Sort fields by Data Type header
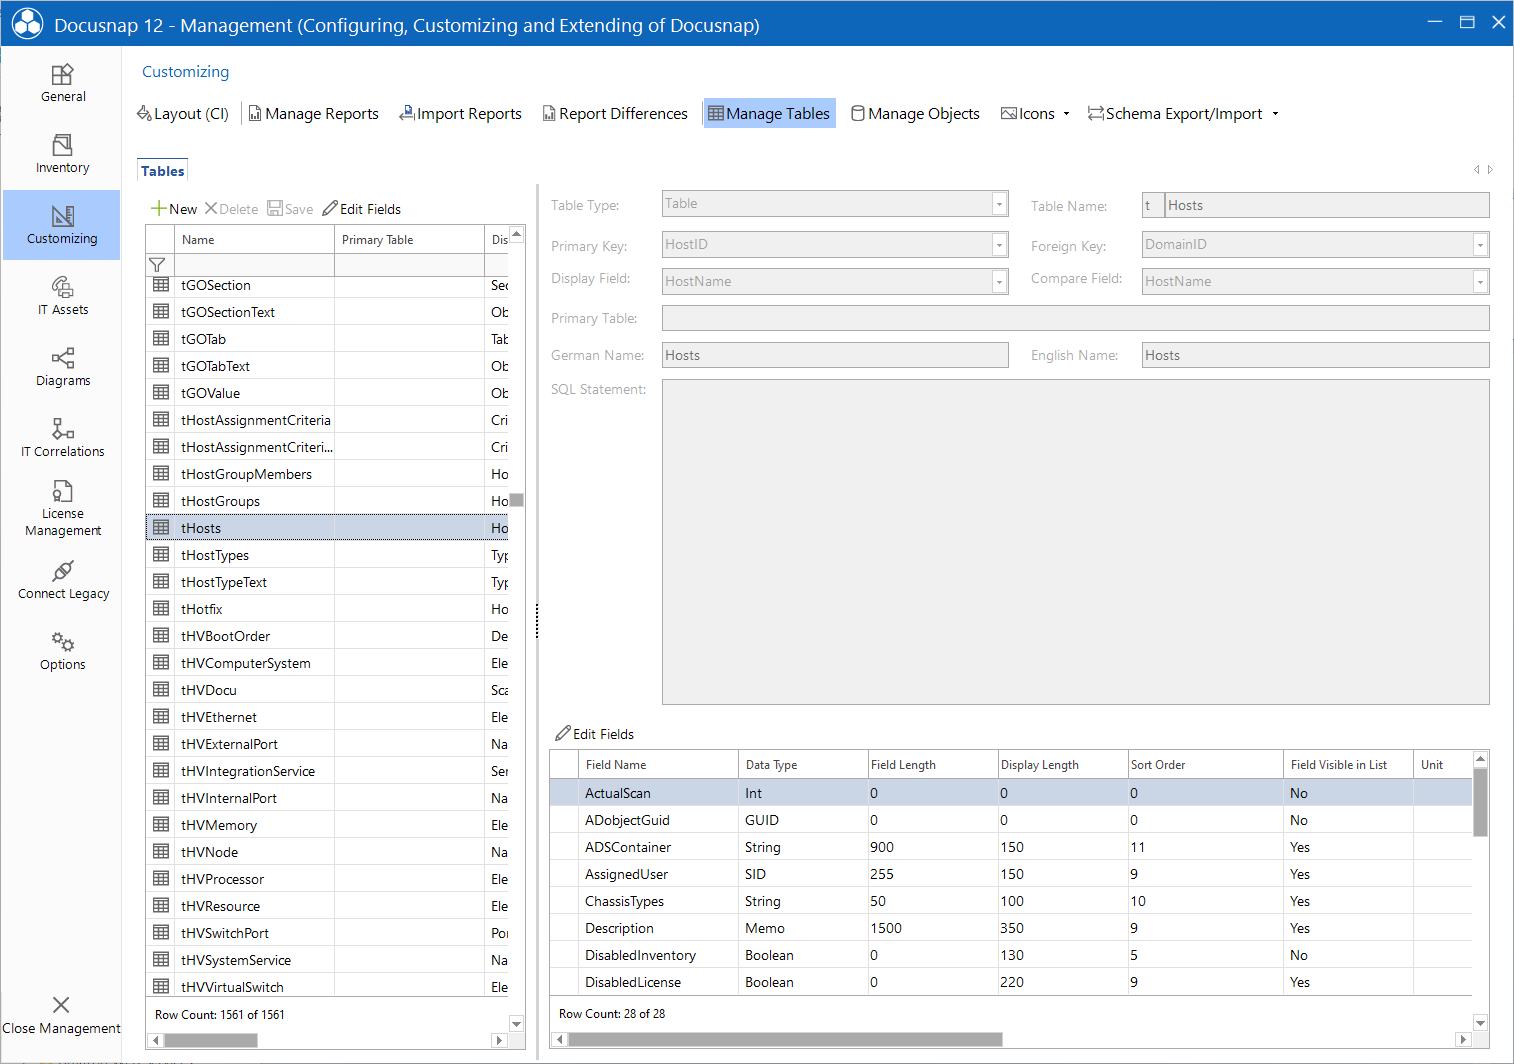 [803, 765]
